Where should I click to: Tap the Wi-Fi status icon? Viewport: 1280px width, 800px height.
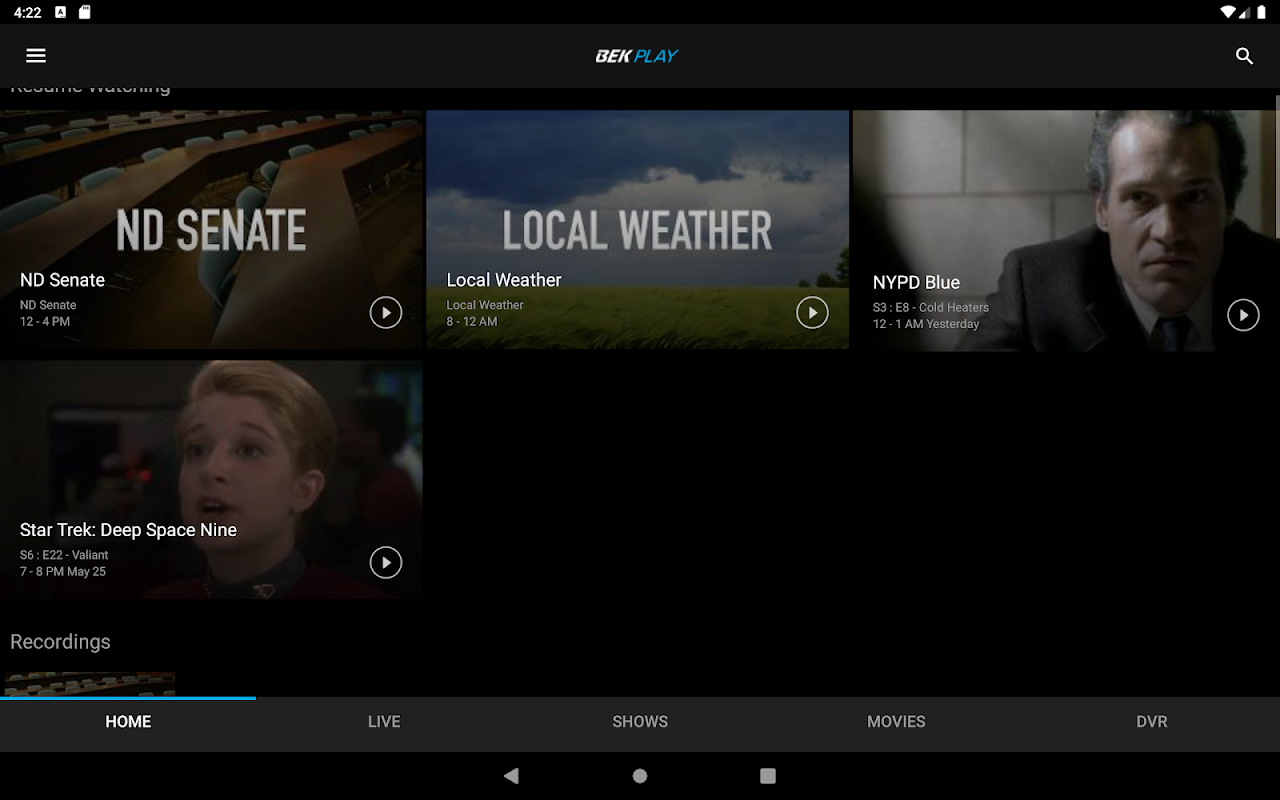[1228, 12]
